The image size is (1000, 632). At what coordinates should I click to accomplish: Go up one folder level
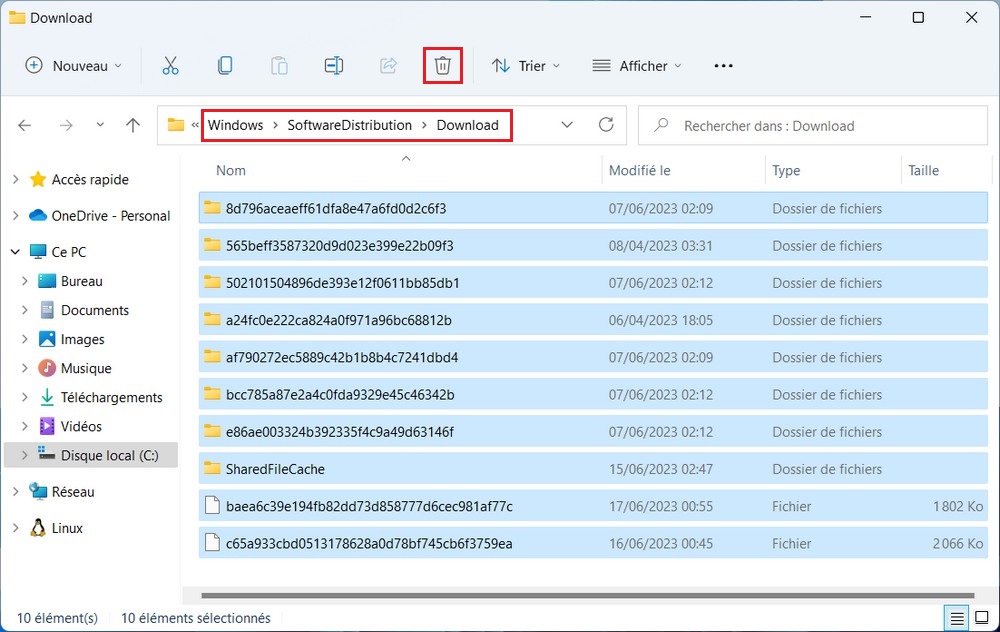click(133, 125)
